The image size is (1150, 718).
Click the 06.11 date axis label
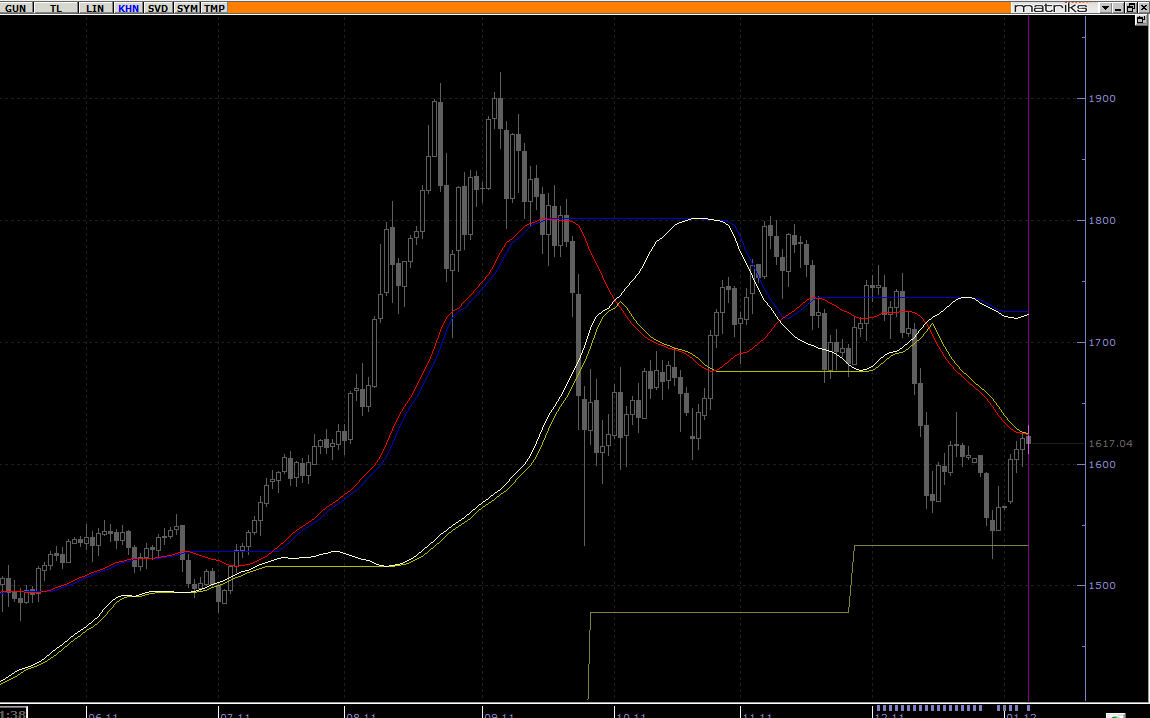[x=103, y=714]
